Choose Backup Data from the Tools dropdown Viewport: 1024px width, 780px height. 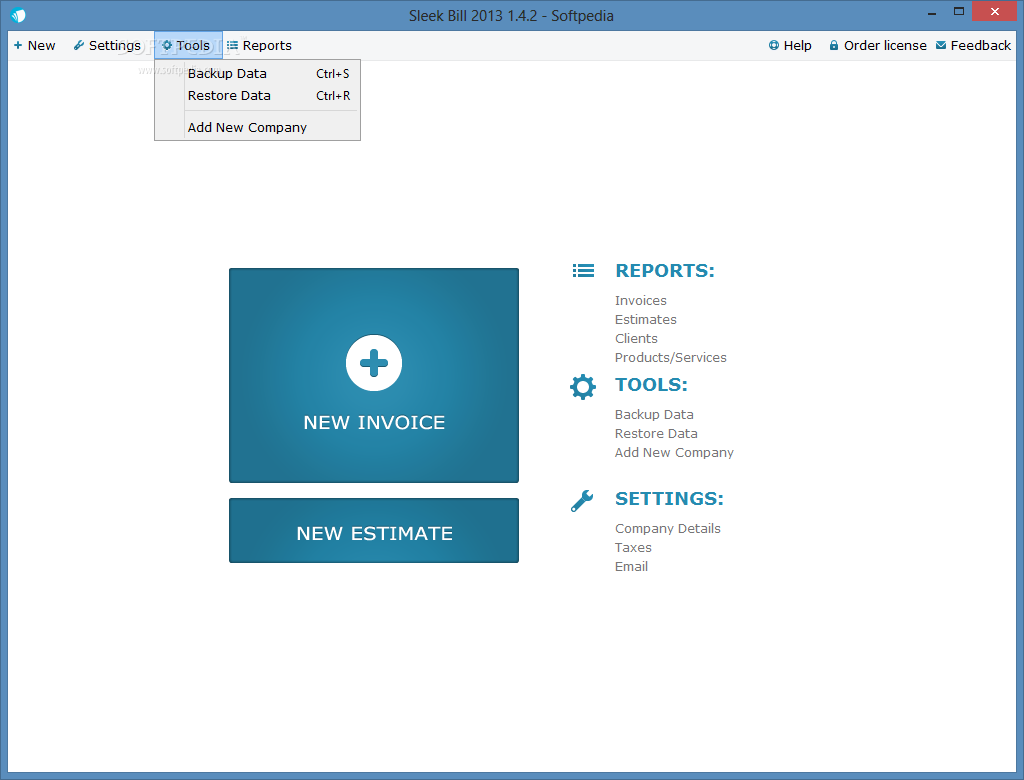tap(257, 74)
